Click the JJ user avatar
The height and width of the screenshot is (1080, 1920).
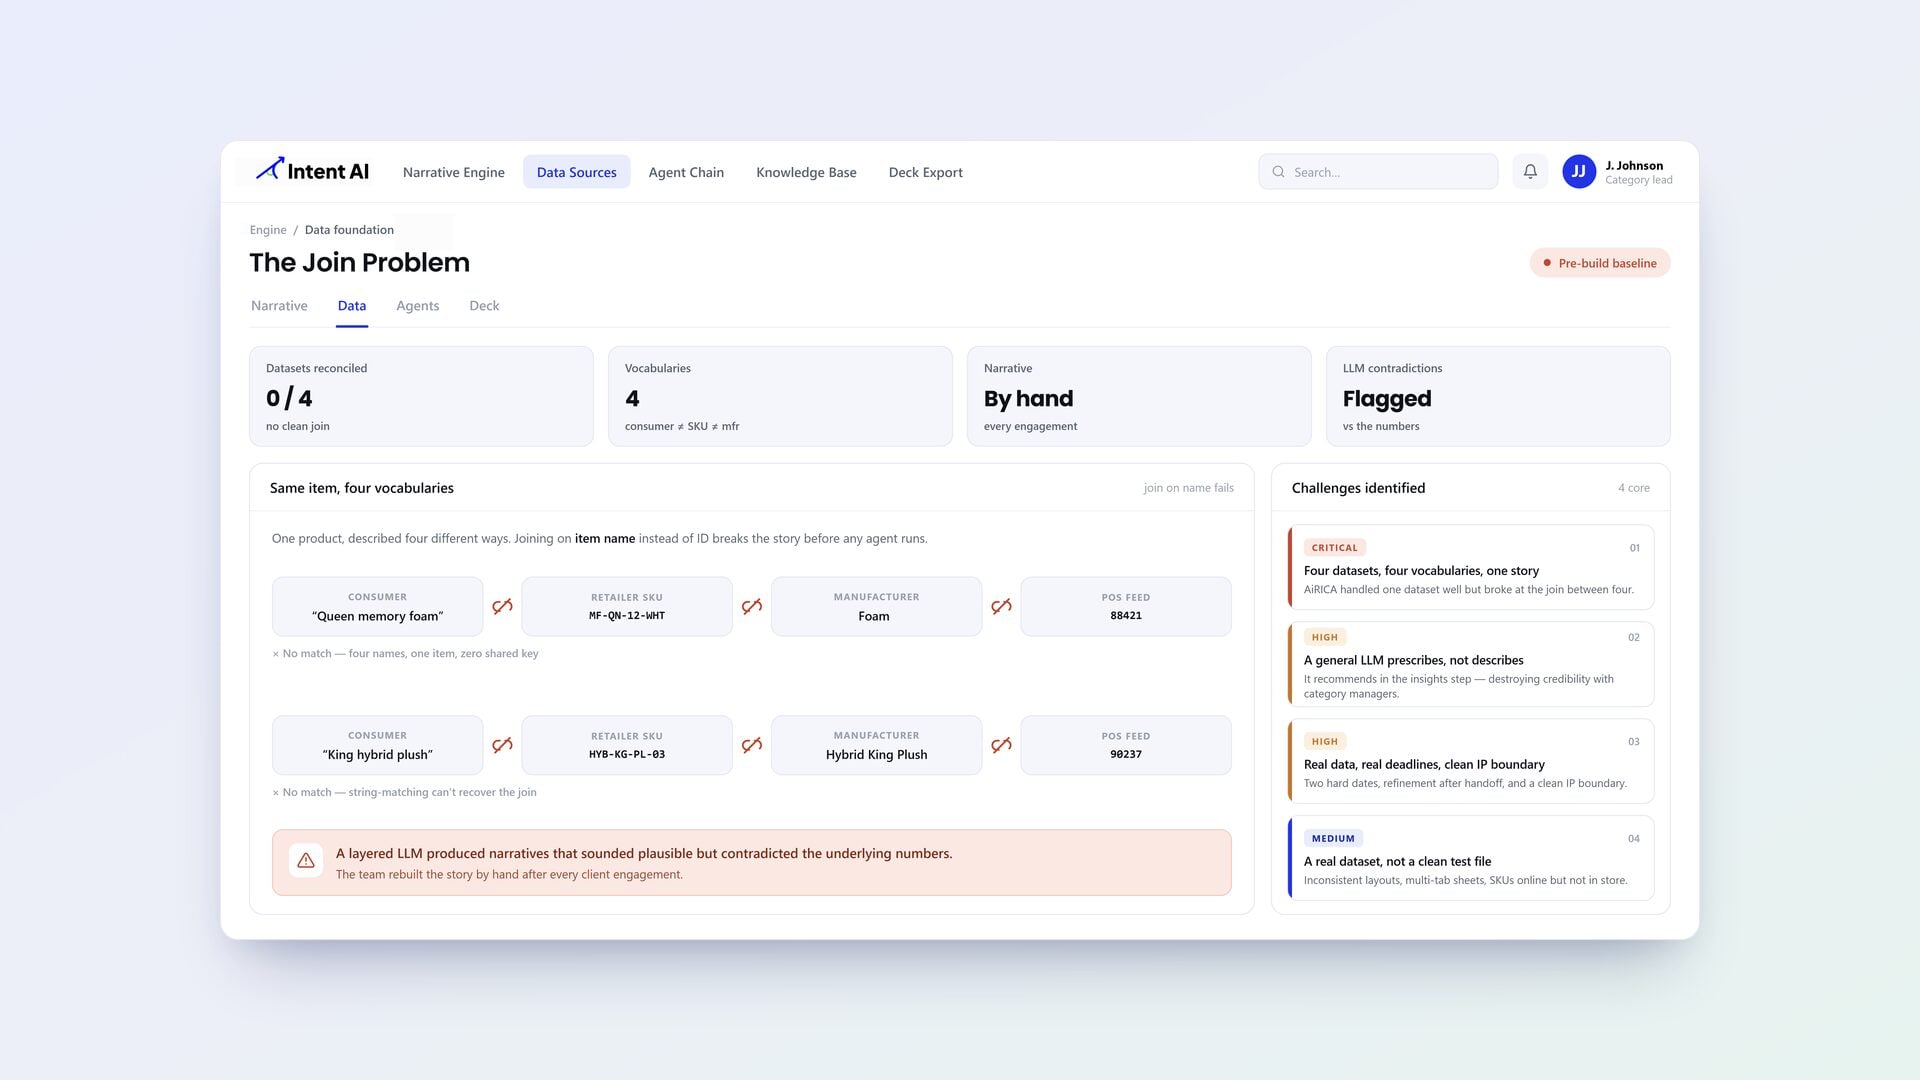(x=1579, y=172)
